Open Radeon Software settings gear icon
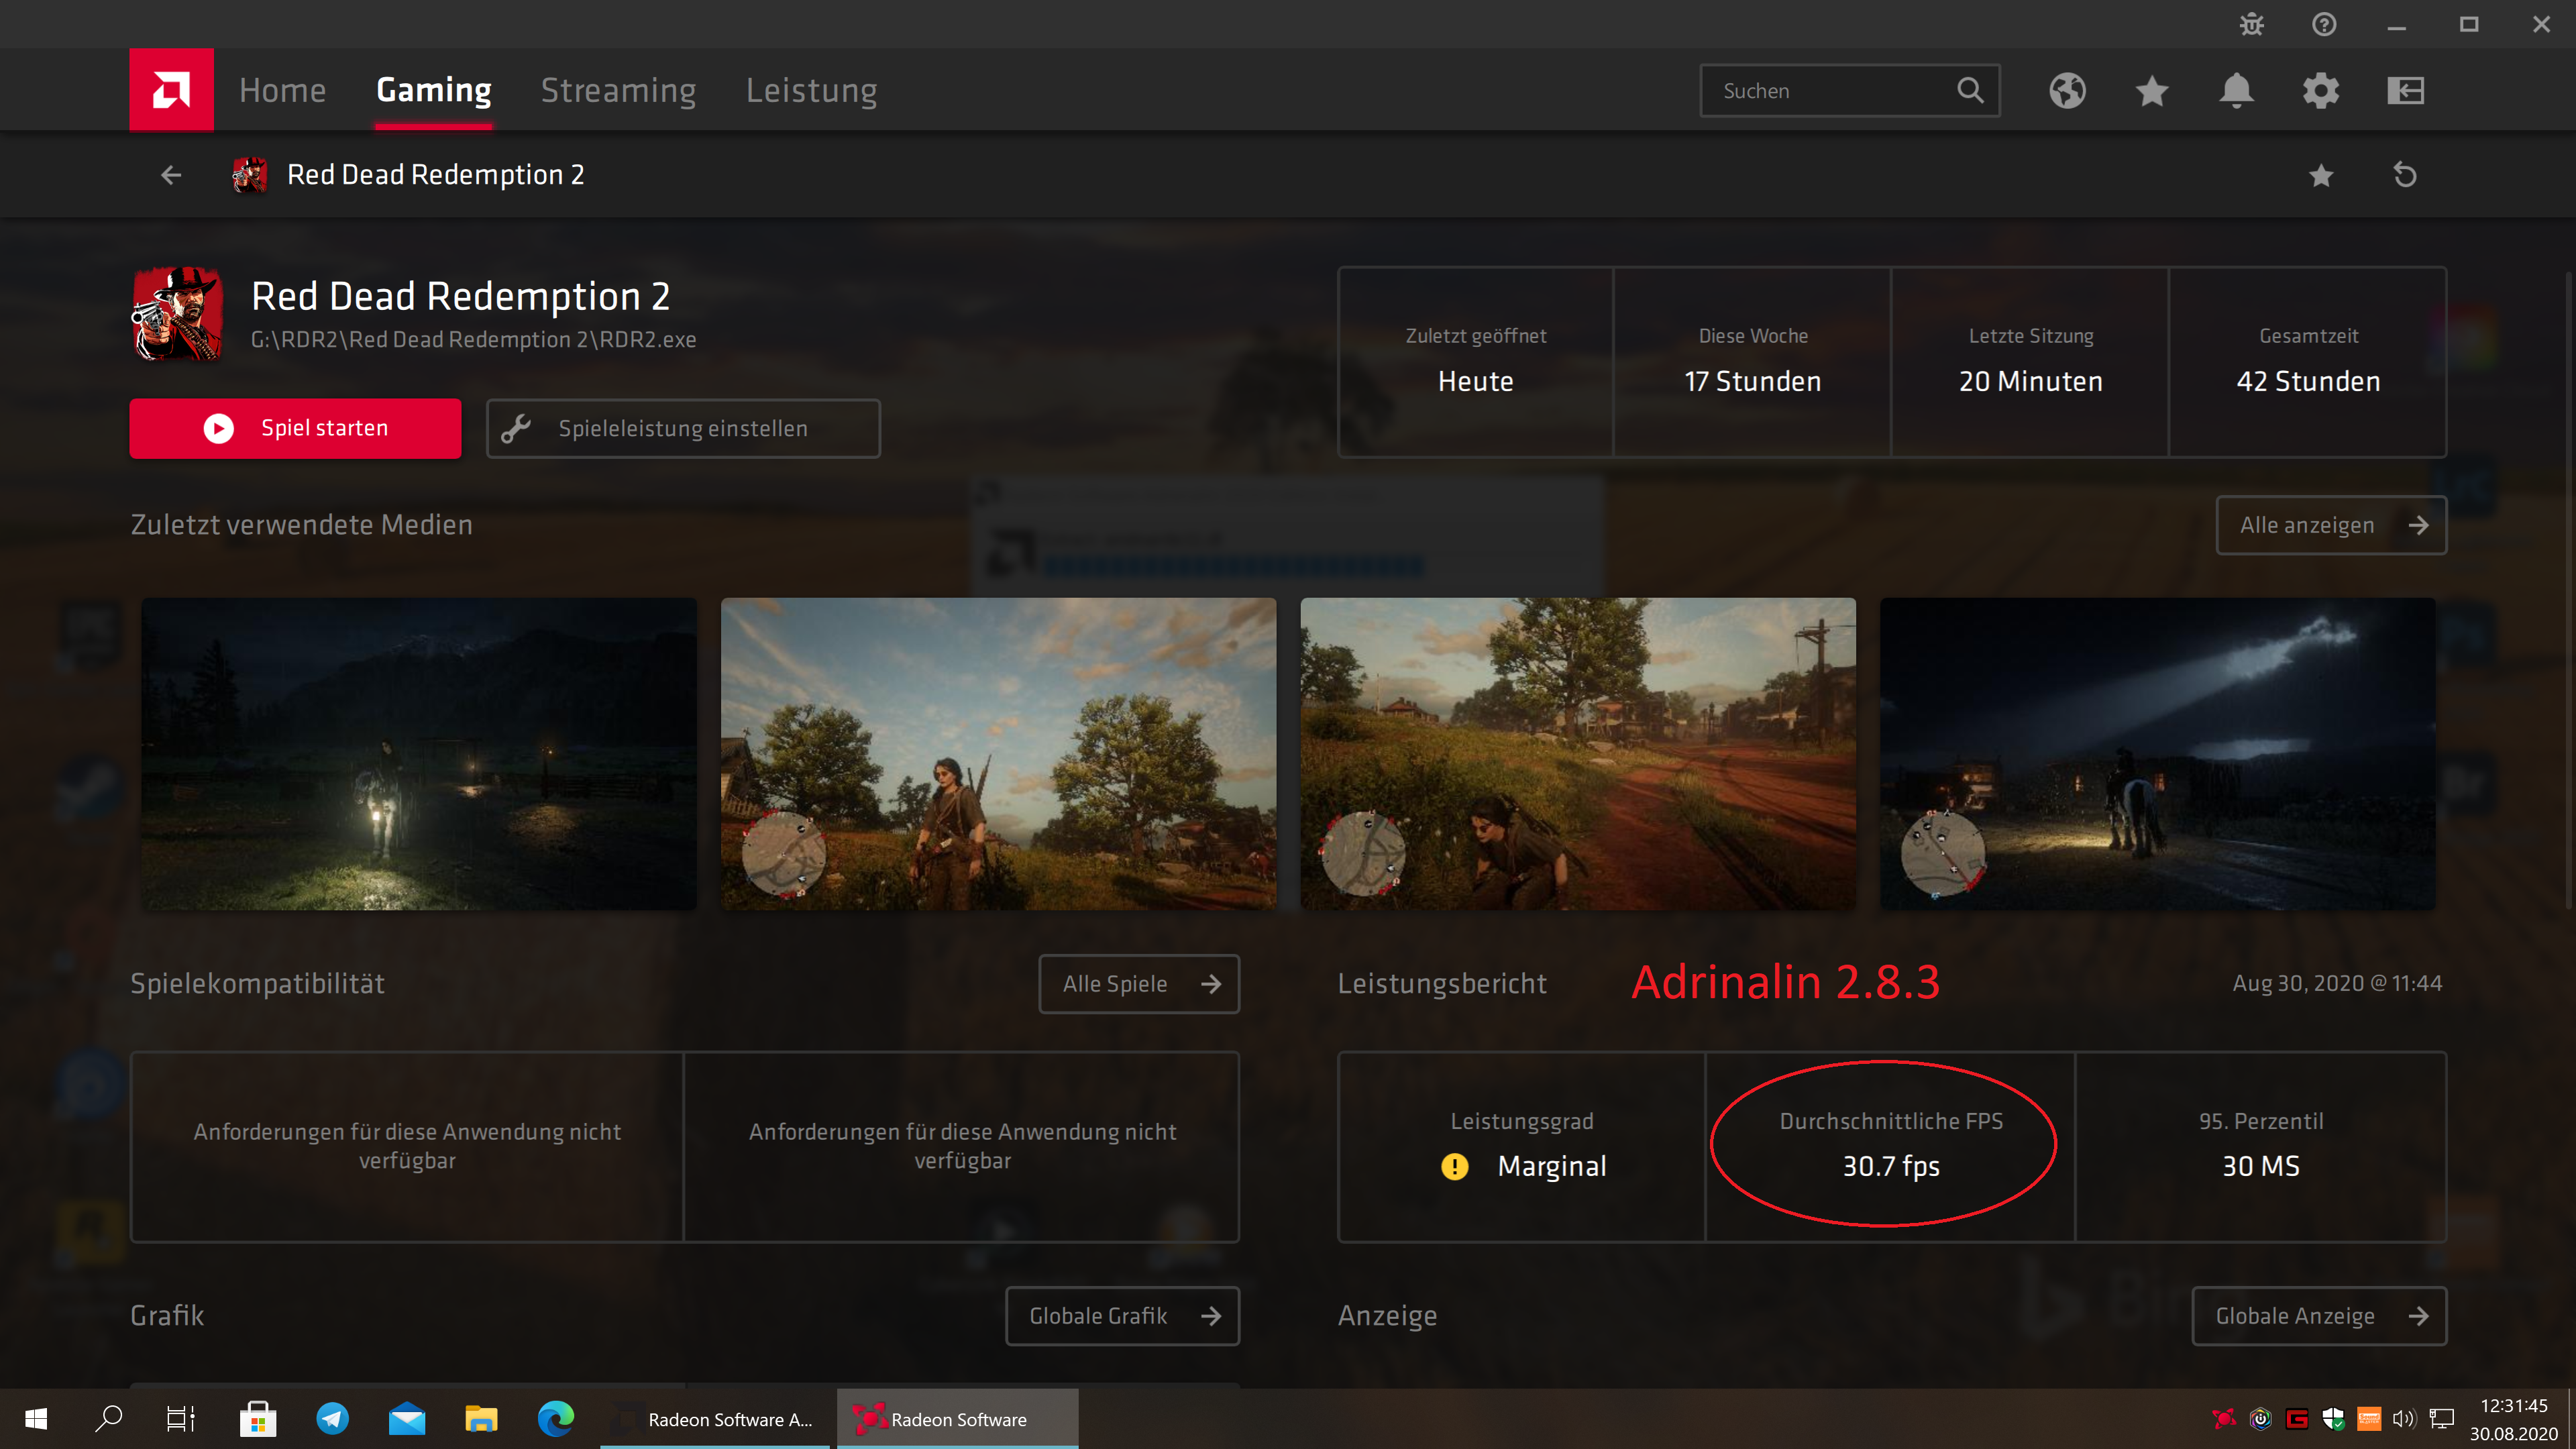 pyautogui.click(x=2321, y=90)
